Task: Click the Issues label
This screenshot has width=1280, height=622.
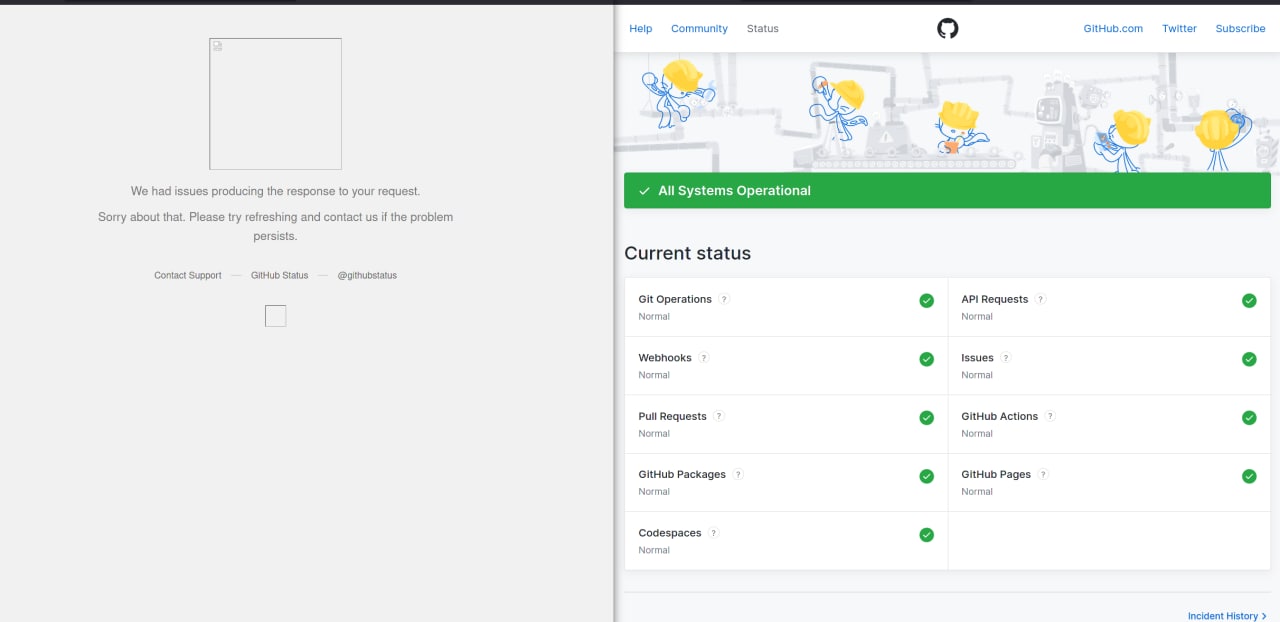Action: pyautogui.click(x=977, y=358)
